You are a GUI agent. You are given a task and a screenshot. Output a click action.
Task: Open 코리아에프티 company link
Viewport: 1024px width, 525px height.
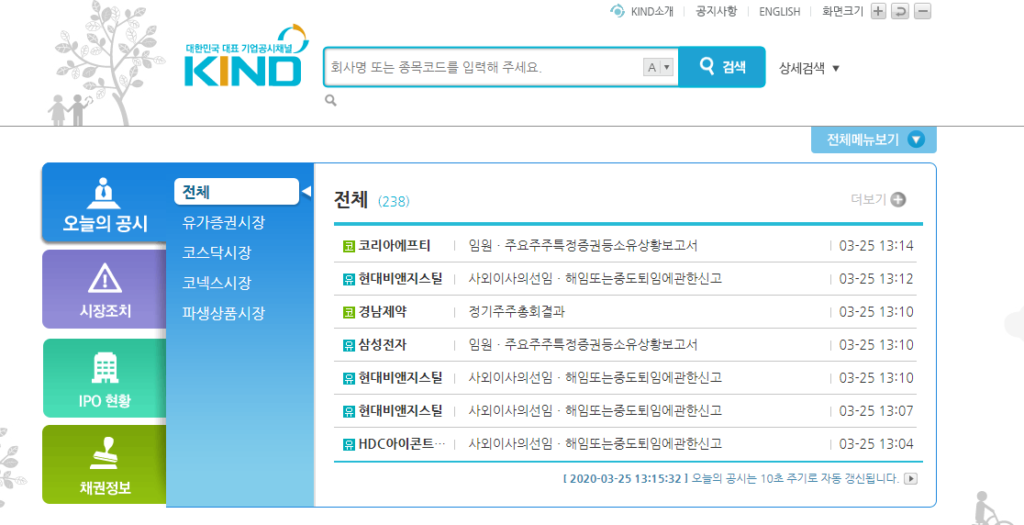point(394,246)
